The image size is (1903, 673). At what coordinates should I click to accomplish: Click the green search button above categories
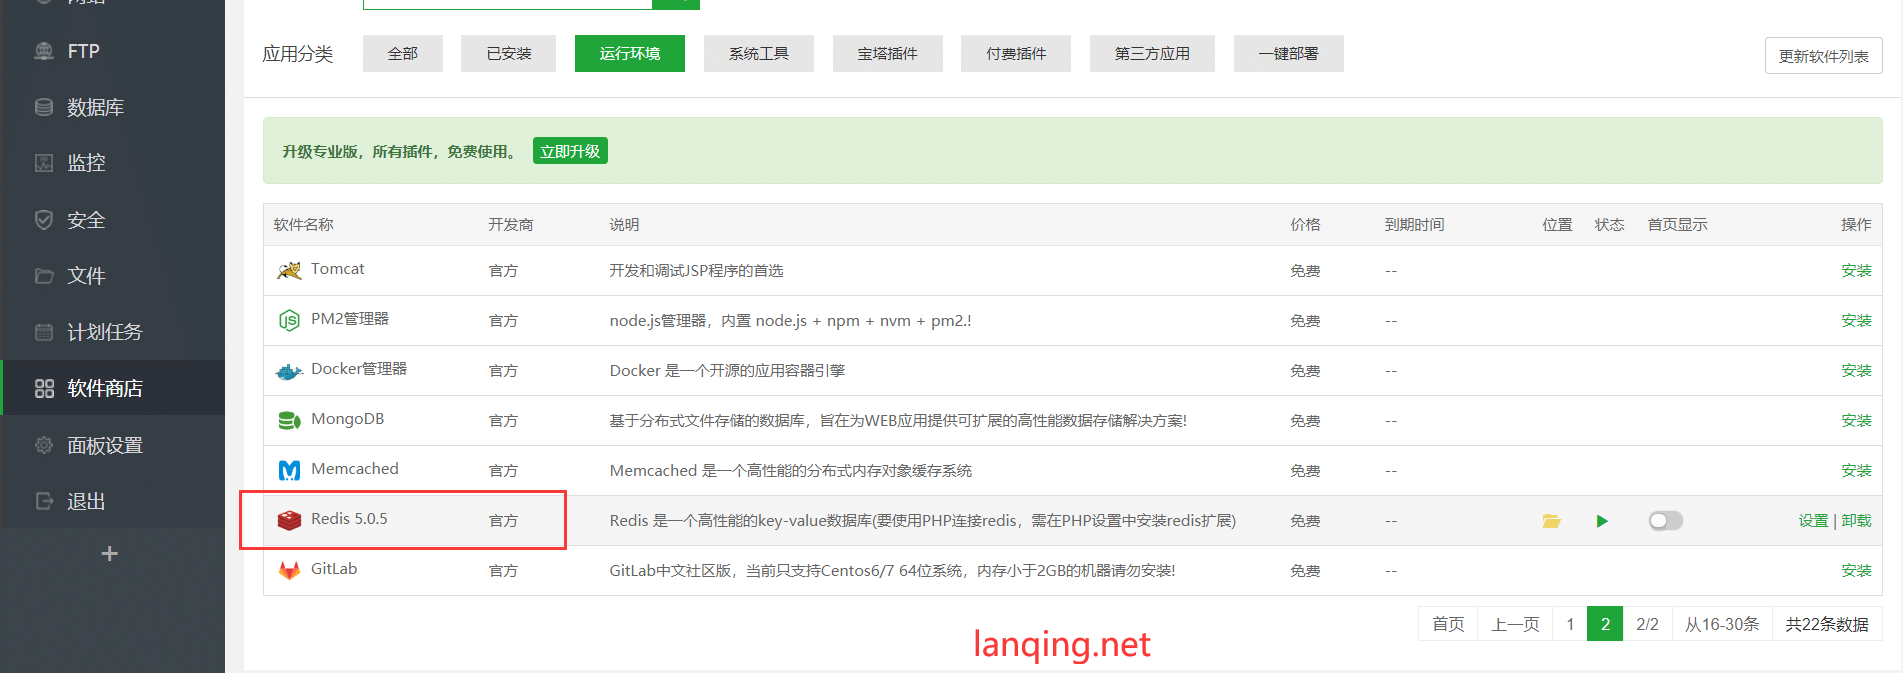676,3
